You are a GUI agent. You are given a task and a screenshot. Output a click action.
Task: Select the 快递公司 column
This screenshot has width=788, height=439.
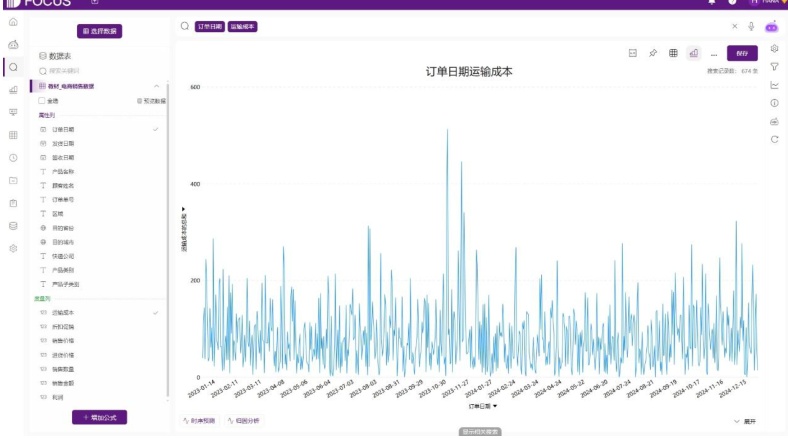63,256
